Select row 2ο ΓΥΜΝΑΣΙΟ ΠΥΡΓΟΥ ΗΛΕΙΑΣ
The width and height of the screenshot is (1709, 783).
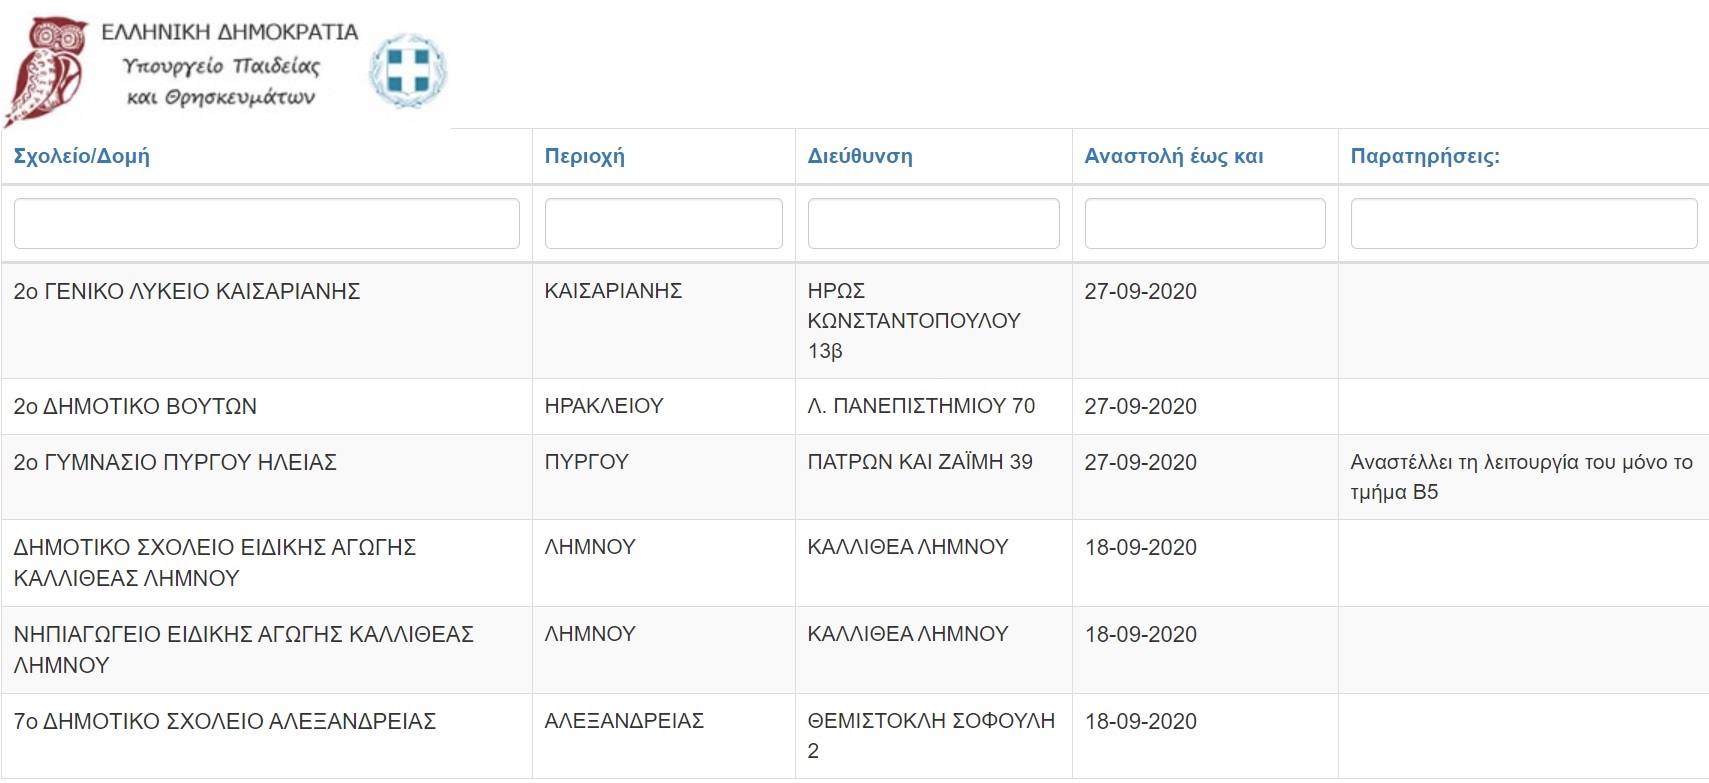point(175,462)
